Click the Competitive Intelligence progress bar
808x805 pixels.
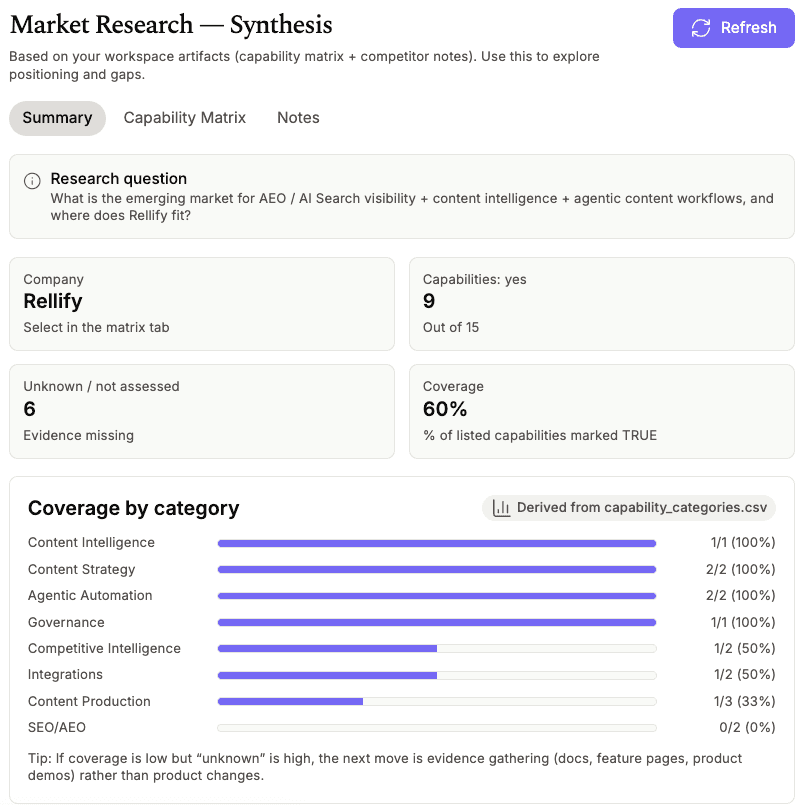[x=437, y=648]
